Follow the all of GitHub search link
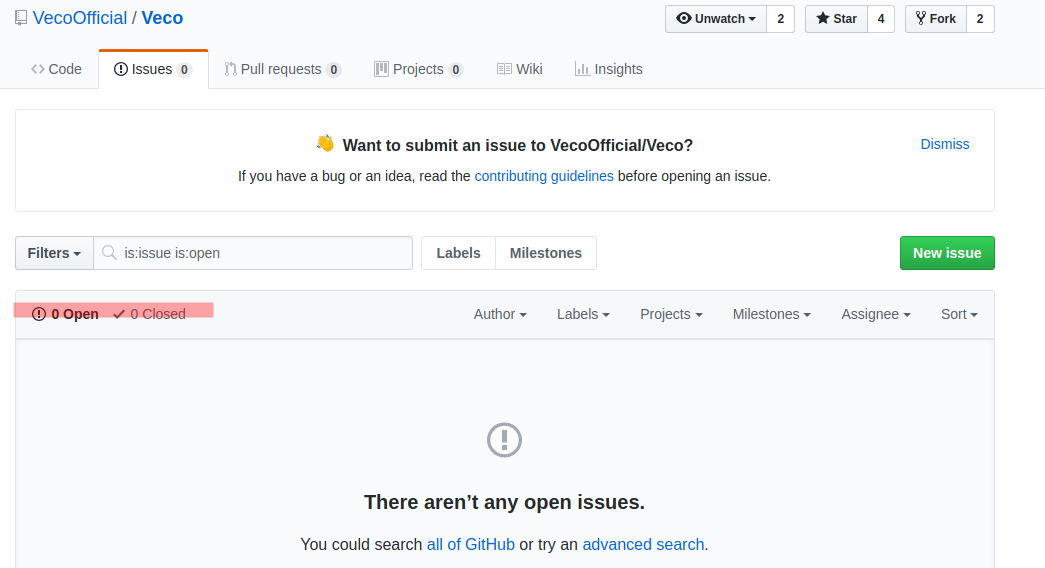Screen dimensions: 1045x568 pyautogui.click(x=471, y=545)
